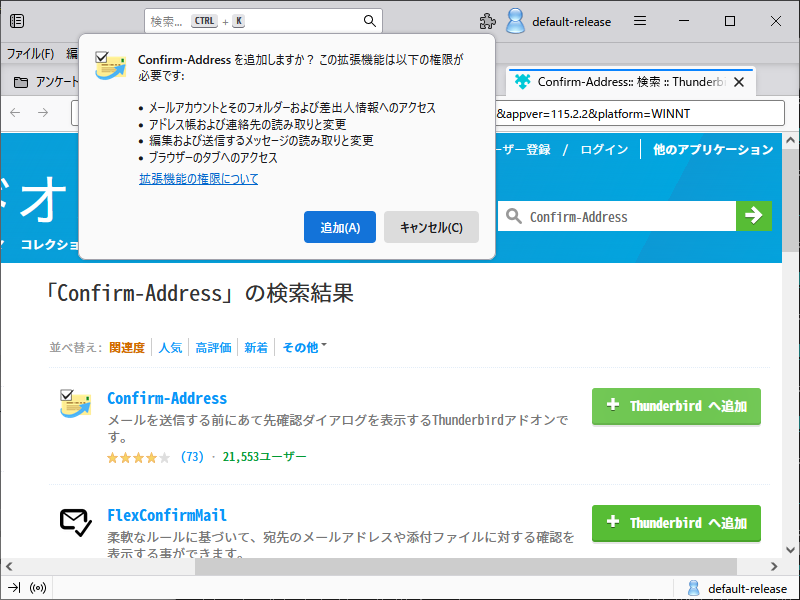Switch to the アンケート folder tab

[x=46, y=82]
